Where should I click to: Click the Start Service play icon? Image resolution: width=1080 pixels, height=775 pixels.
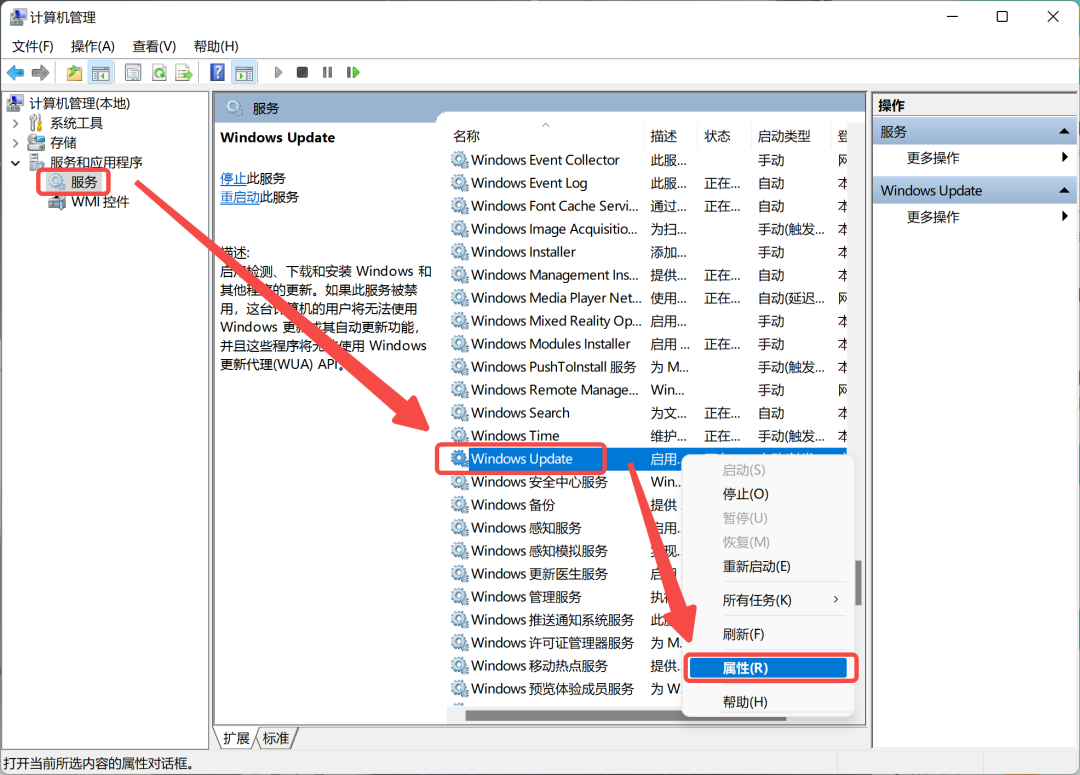coord(278,72)
